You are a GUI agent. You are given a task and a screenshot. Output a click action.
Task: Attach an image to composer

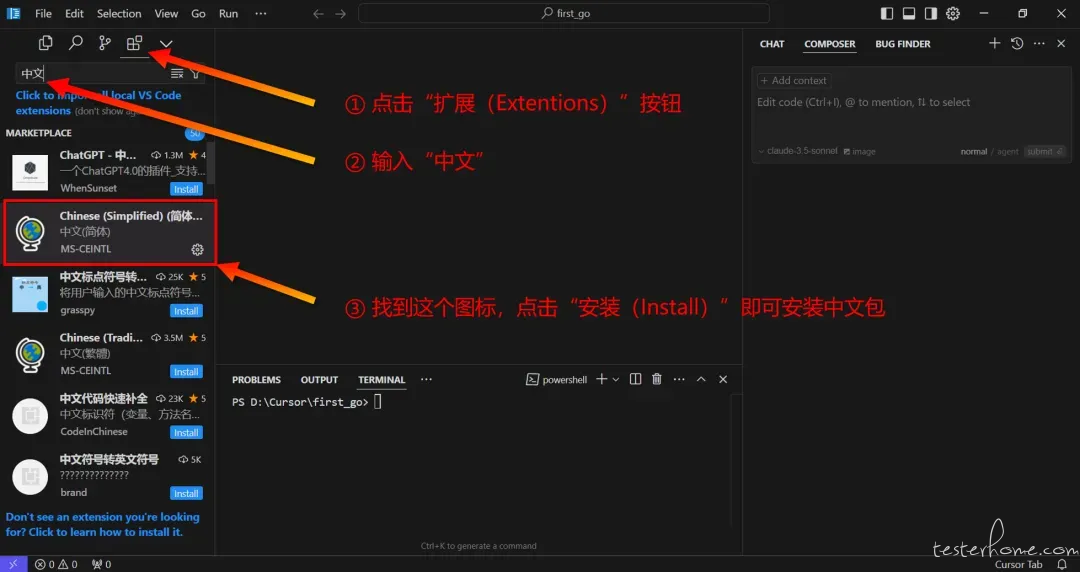click(x=860, y=152)
